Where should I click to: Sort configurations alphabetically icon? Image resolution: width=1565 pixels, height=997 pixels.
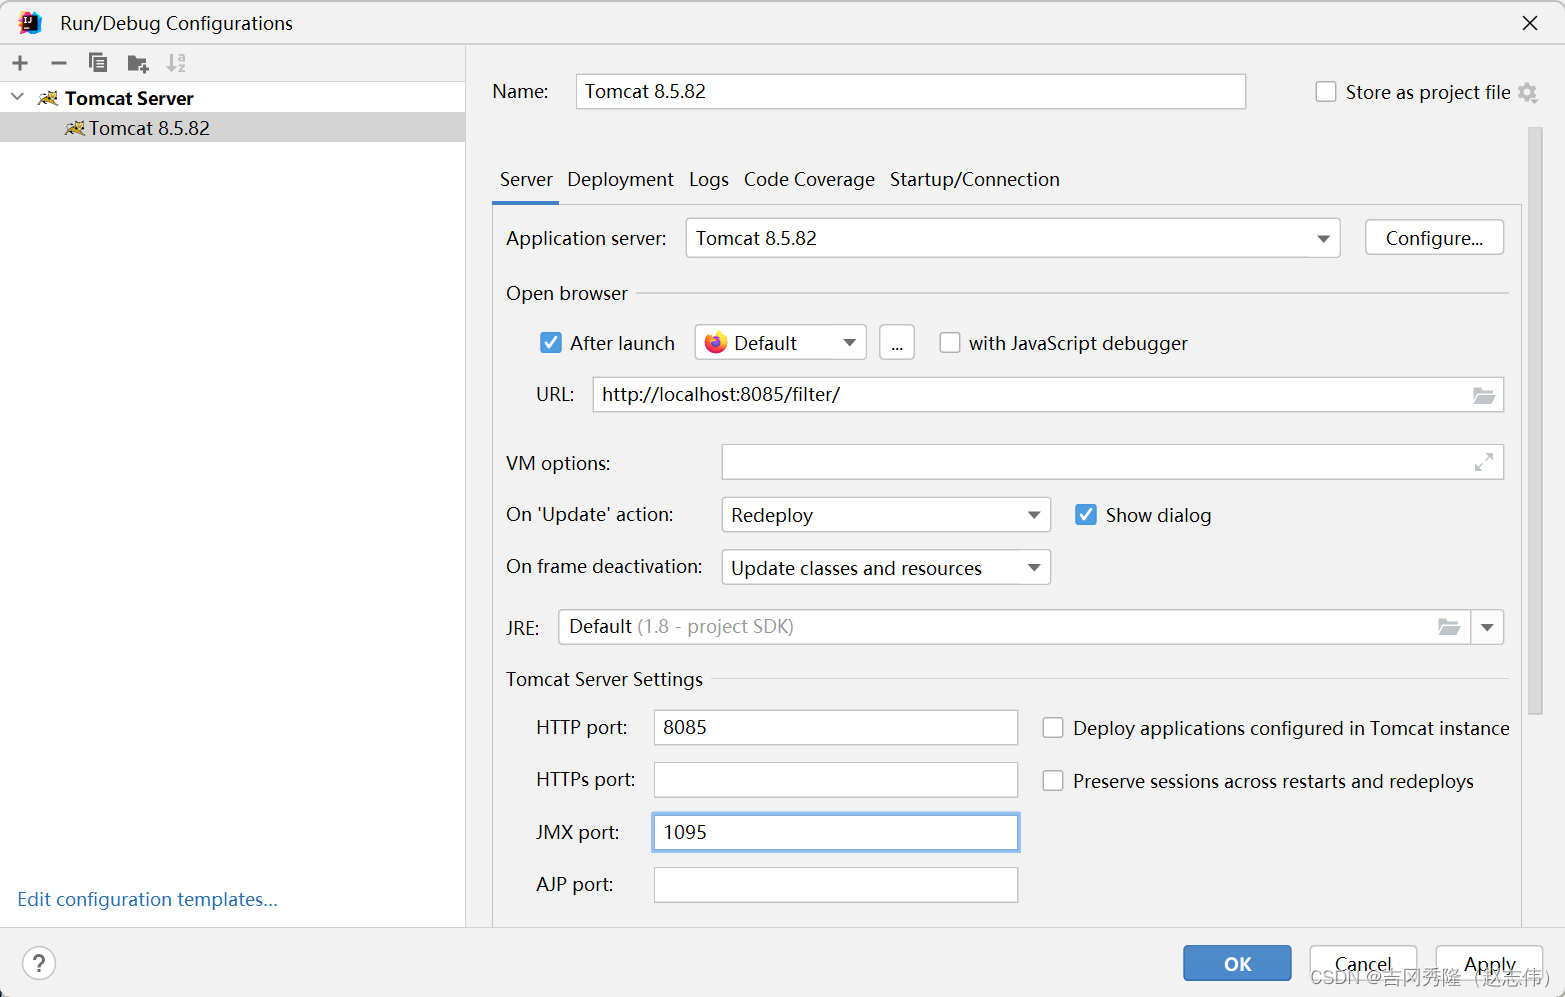pos(176,63)
